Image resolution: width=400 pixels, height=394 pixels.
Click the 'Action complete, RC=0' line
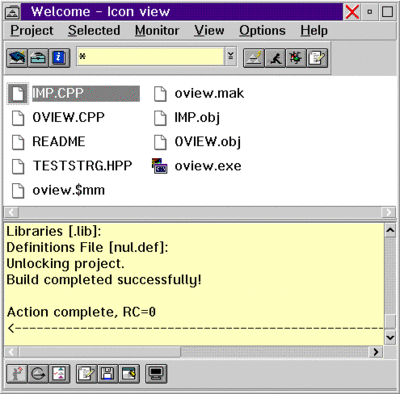pos(81,312)
